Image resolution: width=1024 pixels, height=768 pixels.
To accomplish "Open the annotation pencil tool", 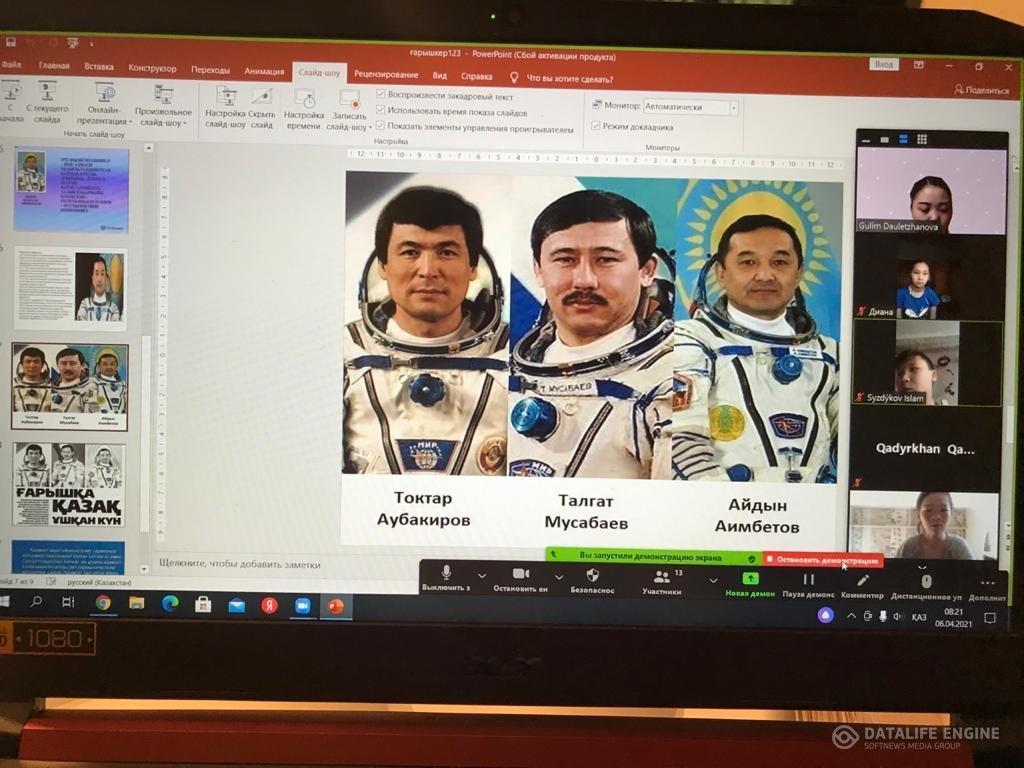I will (863, 580).
